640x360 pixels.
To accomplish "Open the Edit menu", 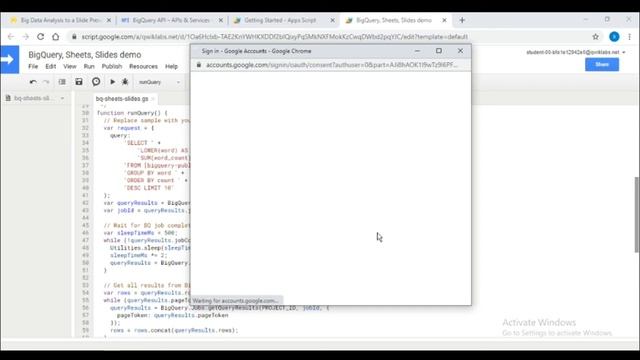I will (x=51, y=67).
